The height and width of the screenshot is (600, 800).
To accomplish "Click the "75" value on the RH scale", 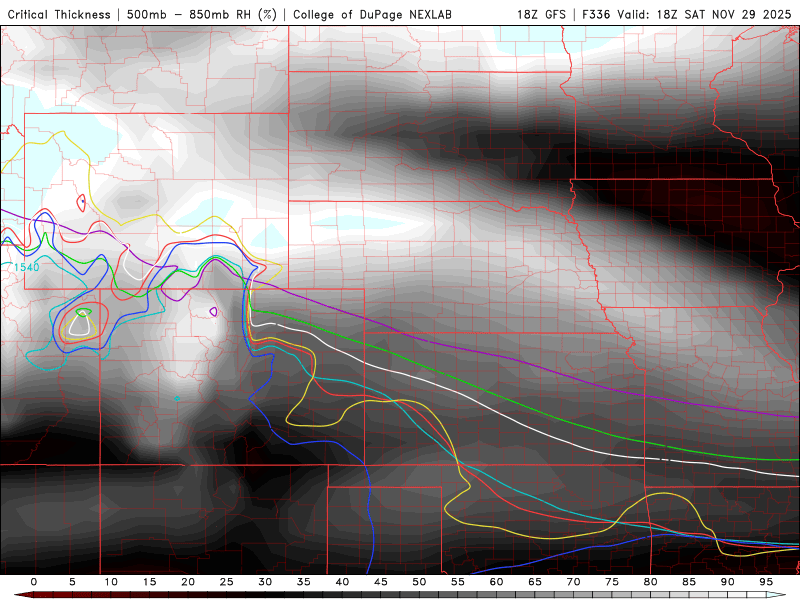I will [x=612, y=582].
